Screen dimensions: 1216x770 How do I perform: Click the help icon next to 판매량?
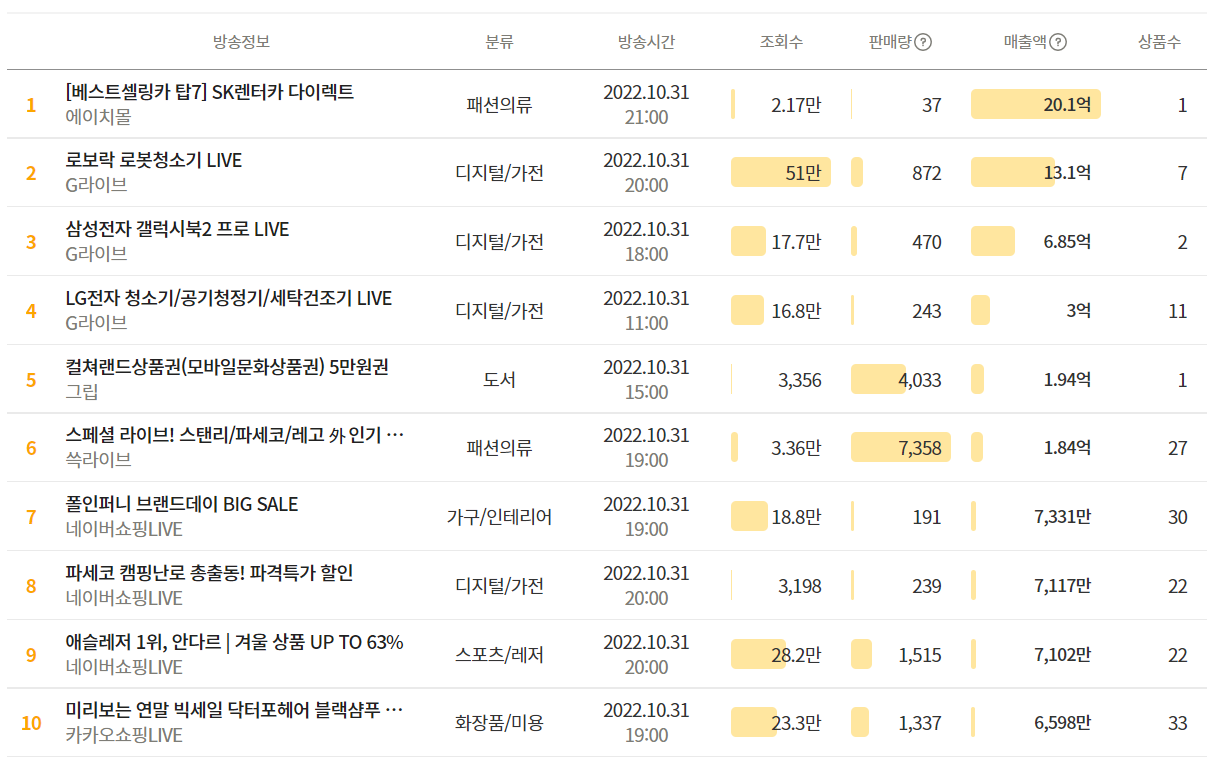click(923, 42)
